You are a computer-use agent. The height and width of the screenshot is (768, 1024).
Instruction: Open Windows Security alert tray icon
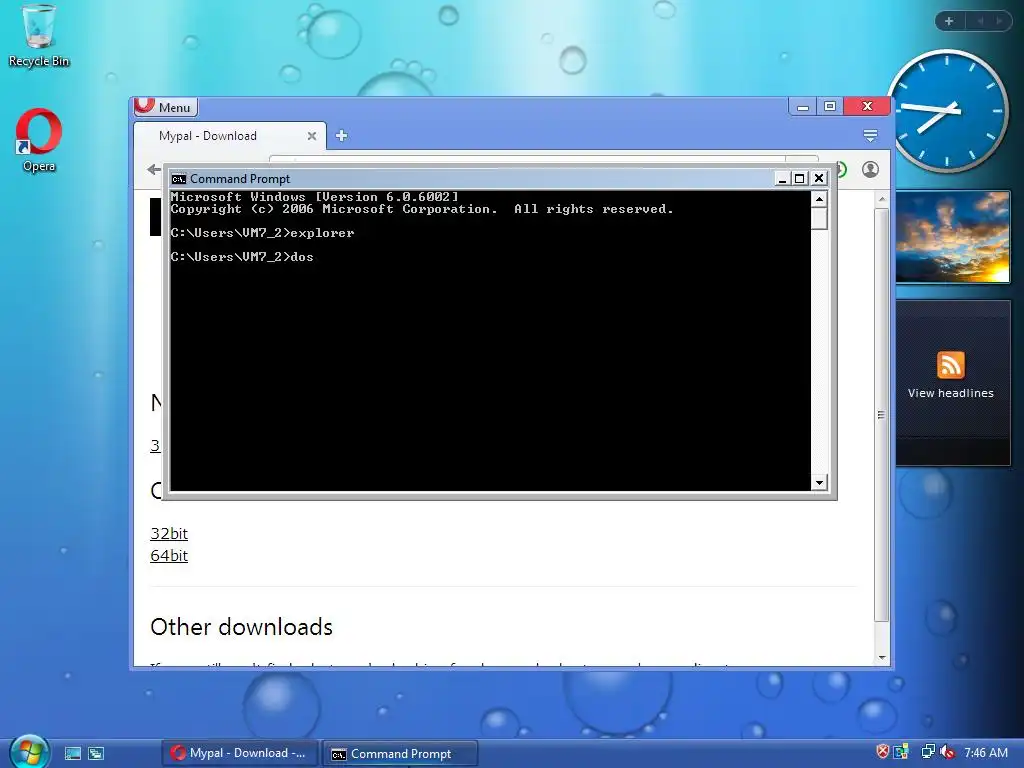(882, 752)
